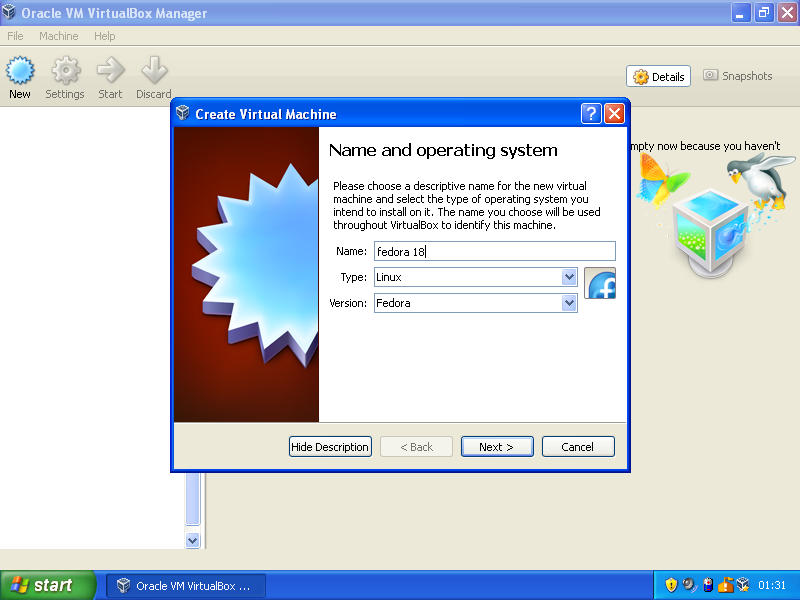Click the taskbar clock showing 01:31
The width and height of the screenshot is (800, 600).
[x=771, y=585]
